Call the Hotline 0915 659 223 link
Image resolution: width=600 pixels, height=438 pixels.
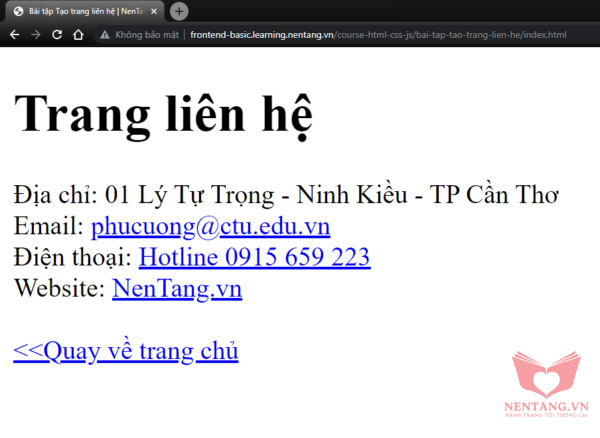pyautogui.click(x=254, y=257)
